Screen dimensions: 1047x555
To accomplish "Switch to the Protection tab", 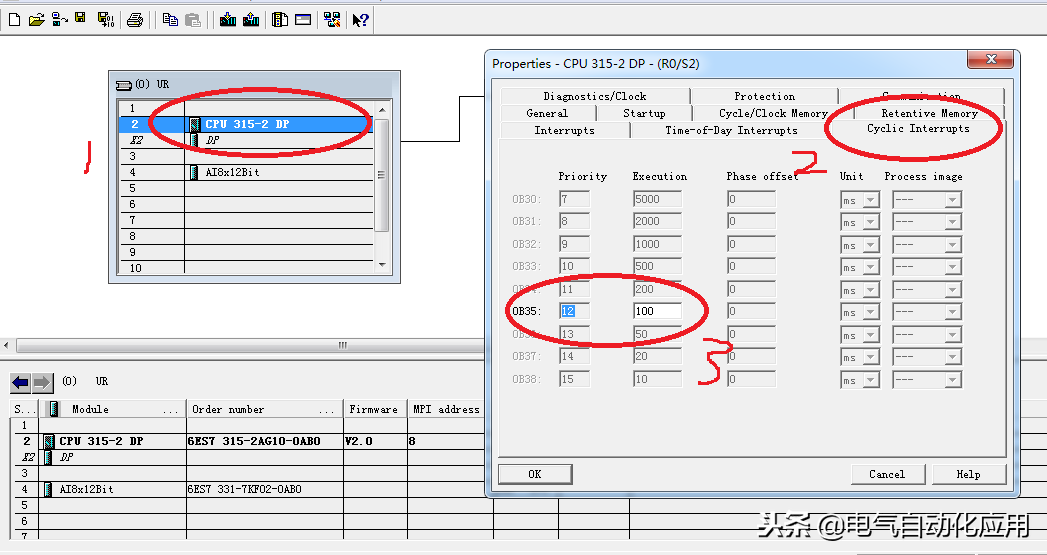I will point(765,96).
